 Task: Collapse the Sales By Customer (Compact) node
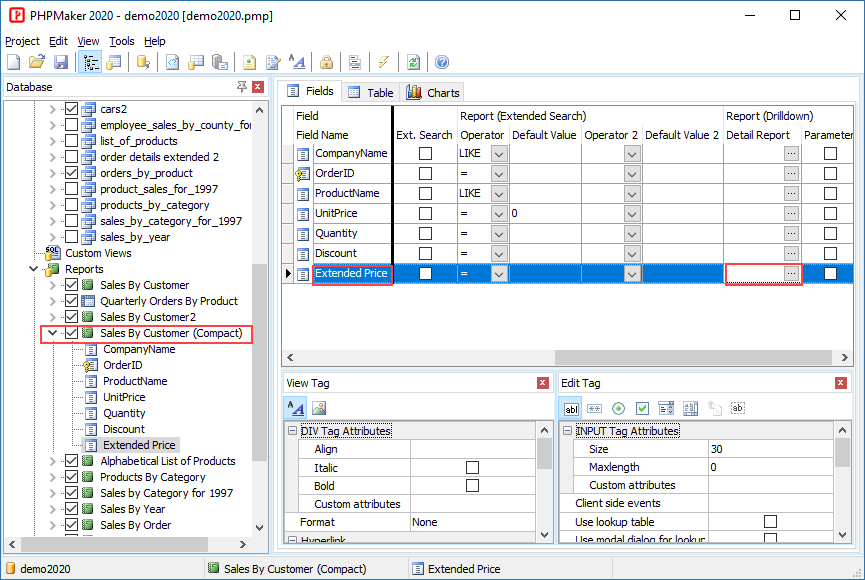[53, 333]
